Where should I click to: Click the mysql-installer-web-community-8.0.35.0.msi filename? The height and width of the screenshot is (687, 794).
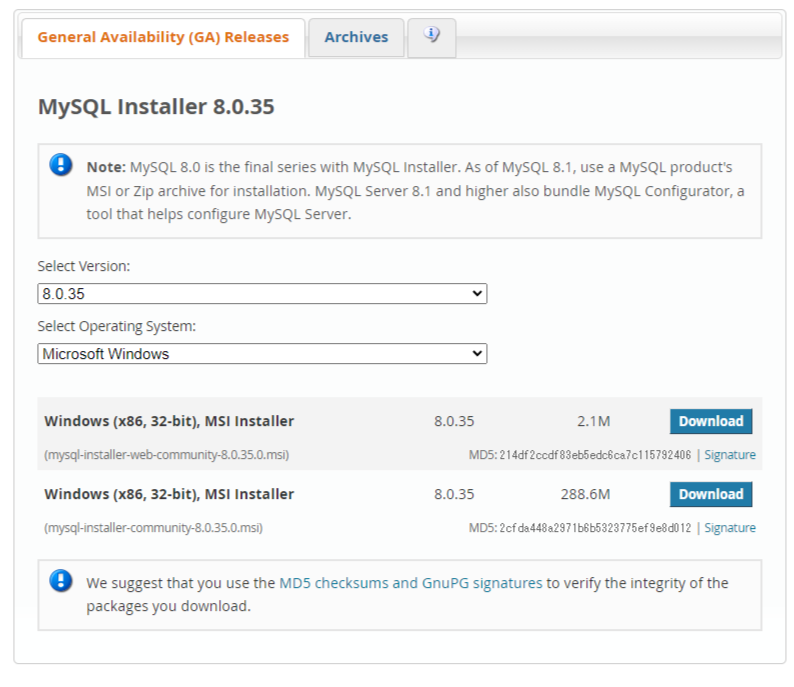(x=167, y=455)
